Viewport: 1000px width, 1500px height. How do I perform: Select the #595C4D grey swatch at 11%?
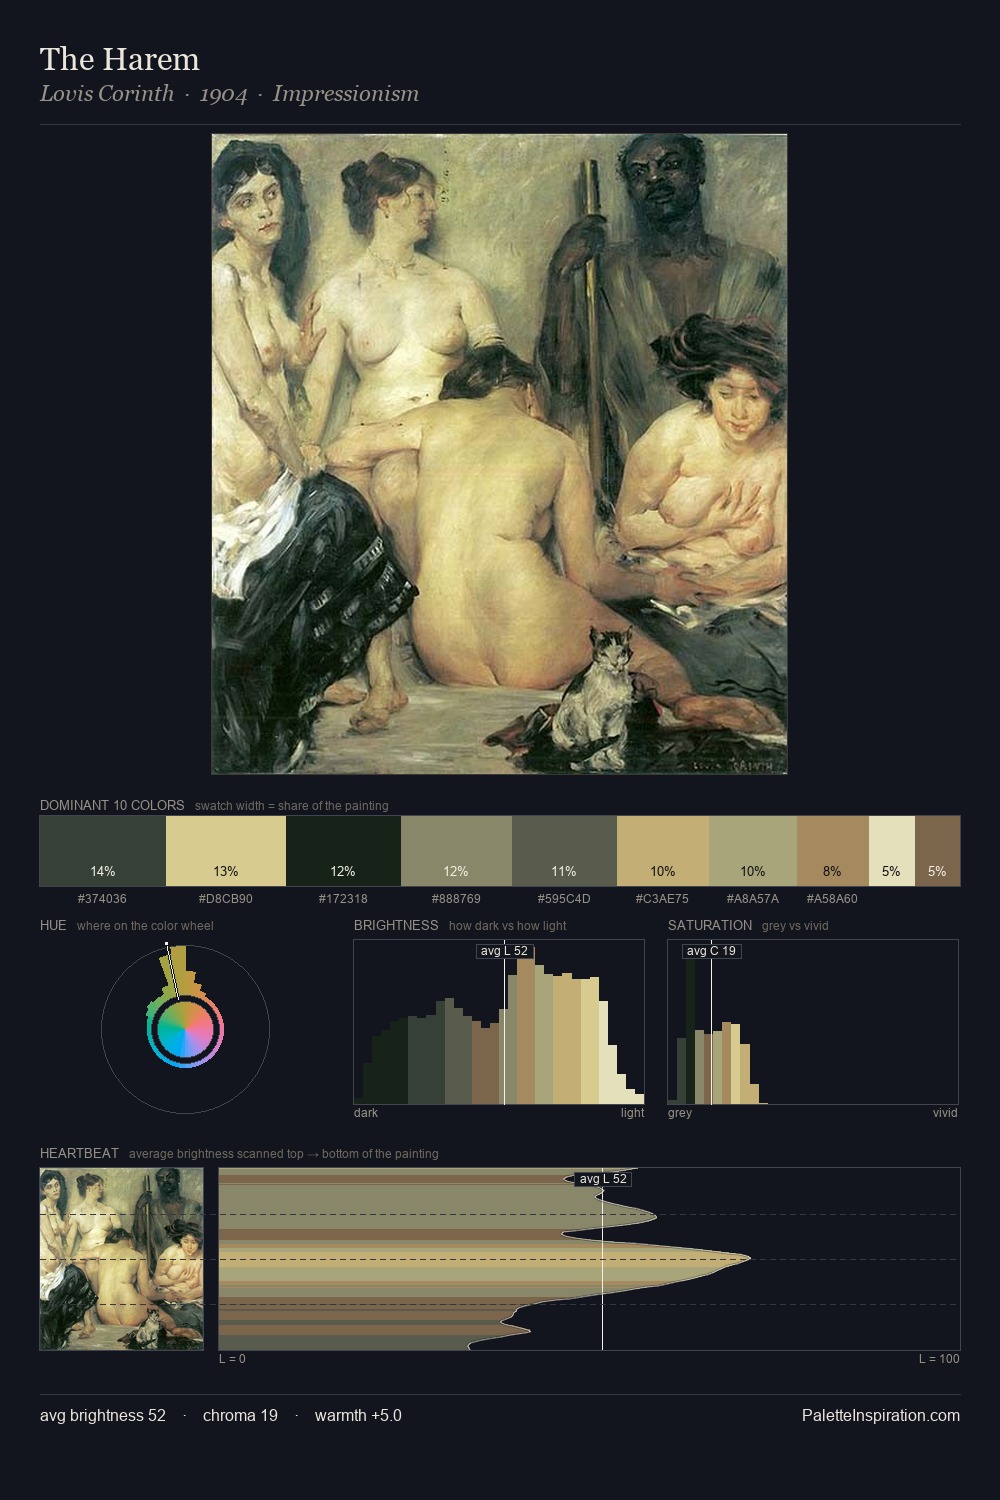[564, 851]
